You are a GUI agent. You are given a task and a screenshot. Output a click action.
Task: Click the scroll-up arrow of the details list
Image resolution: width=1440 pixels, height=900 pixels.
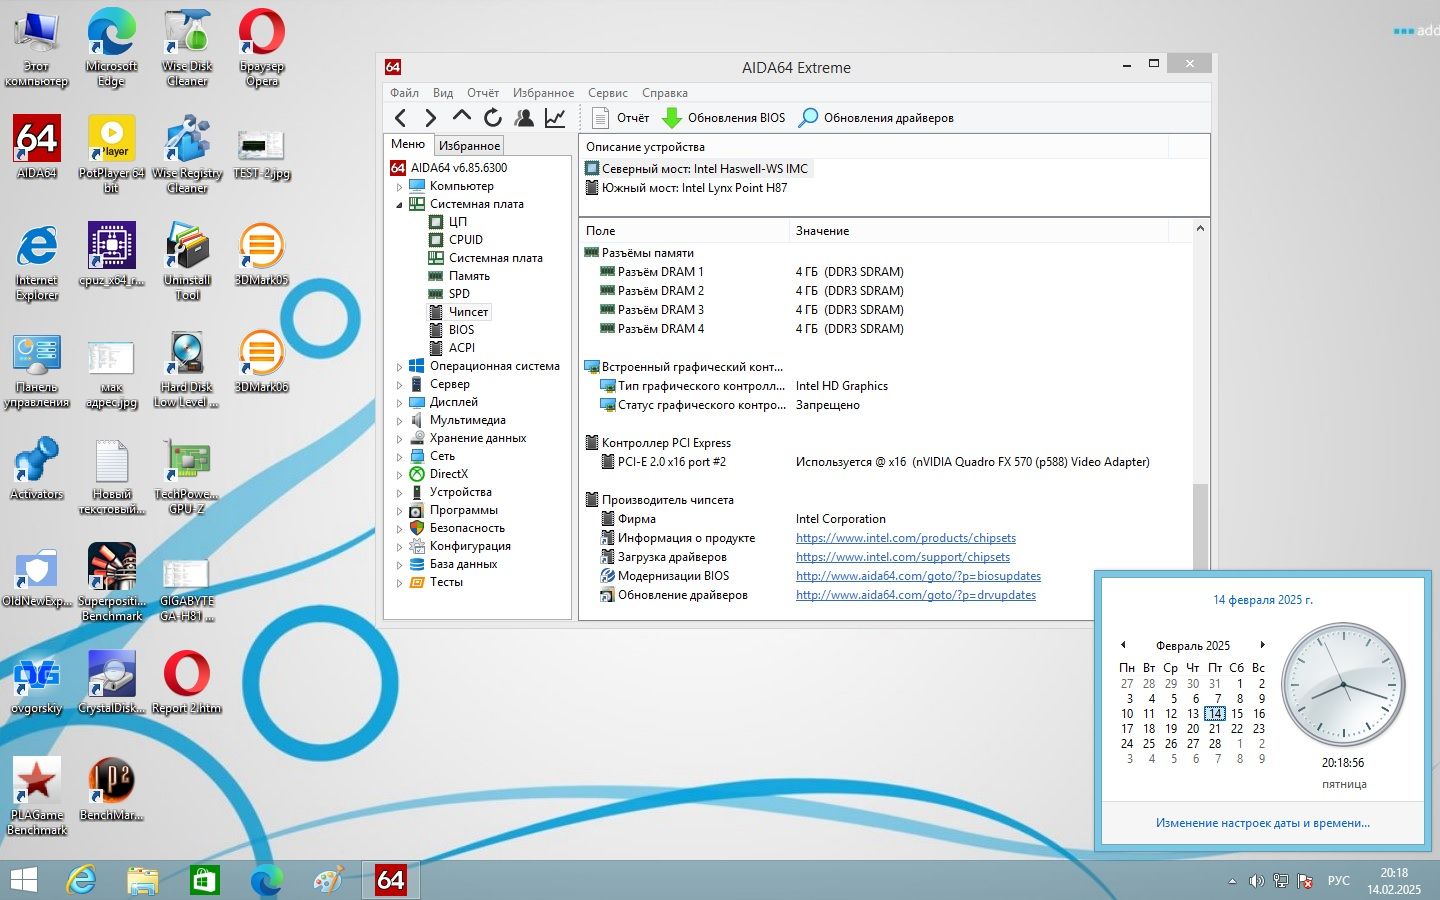1200,229
